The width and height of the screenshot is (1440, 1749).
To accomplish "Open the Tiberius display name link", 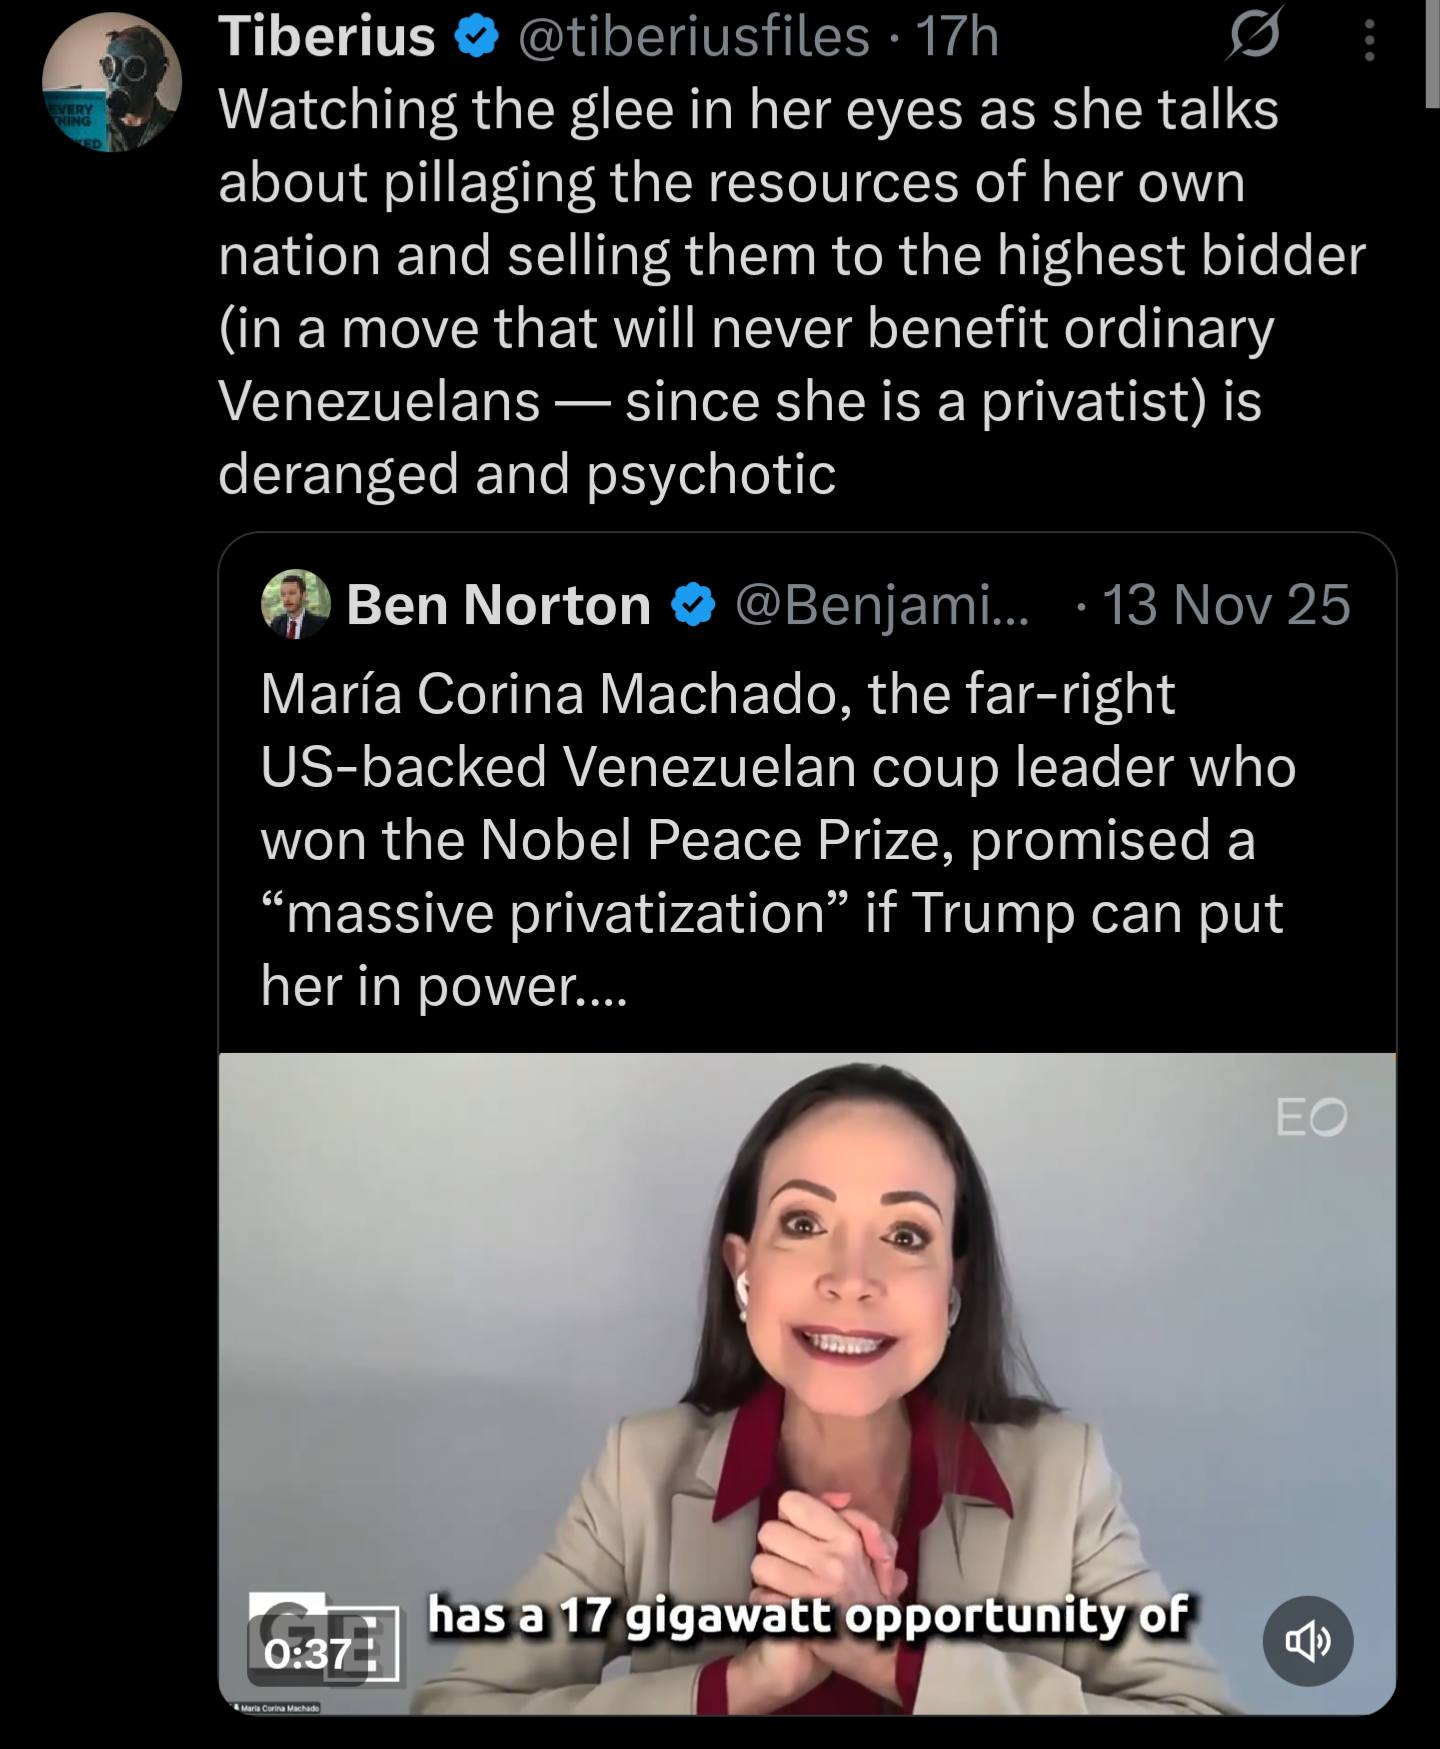I will (327, 38).
